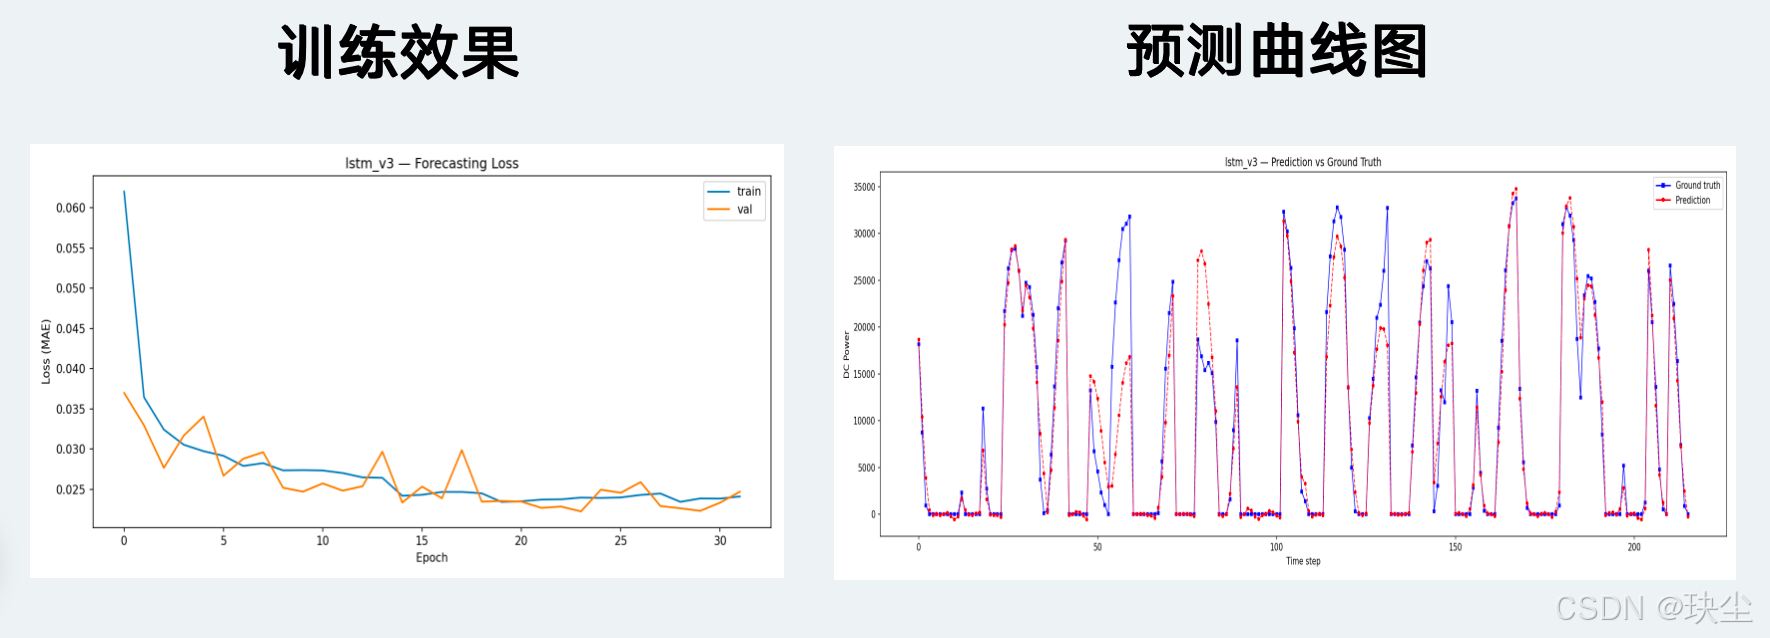This screenshot has height=638, width=1770.
Task: Click the 10000 tick on DC Power axis
Action: [864, 421]
